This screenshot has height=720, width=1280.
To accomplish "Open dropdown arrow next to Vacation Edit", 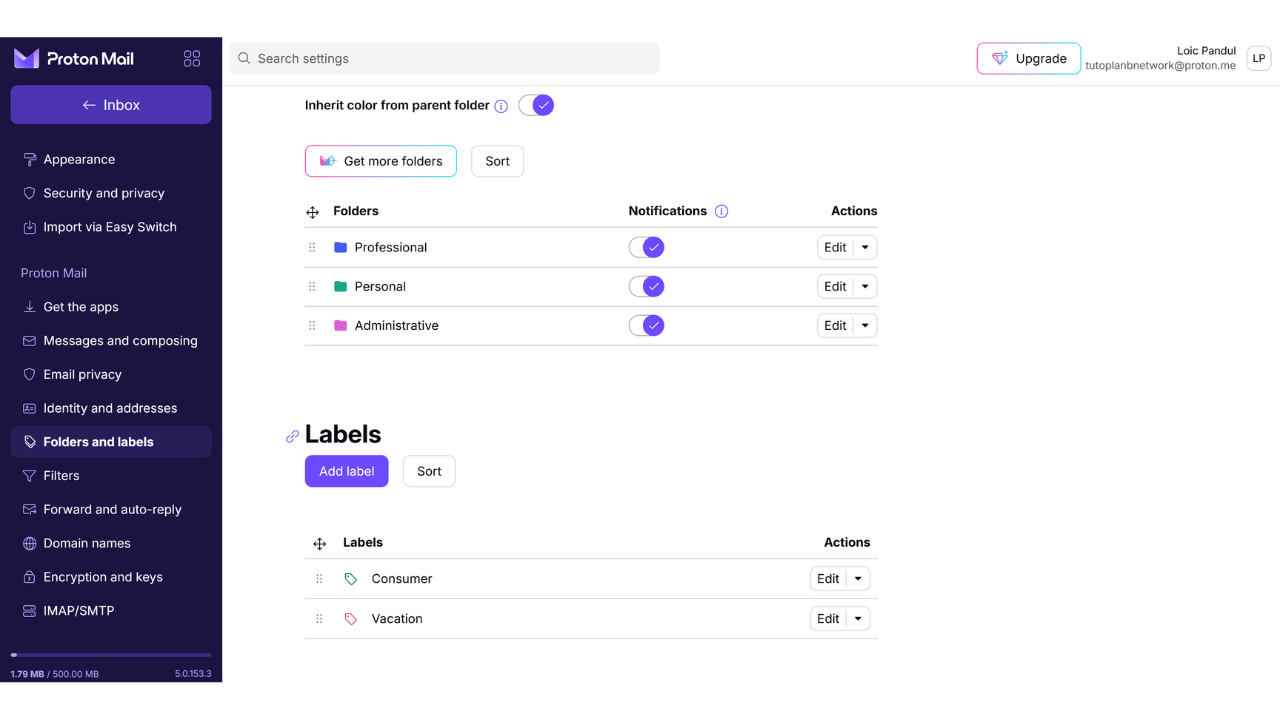I will (x=858, y=619).
